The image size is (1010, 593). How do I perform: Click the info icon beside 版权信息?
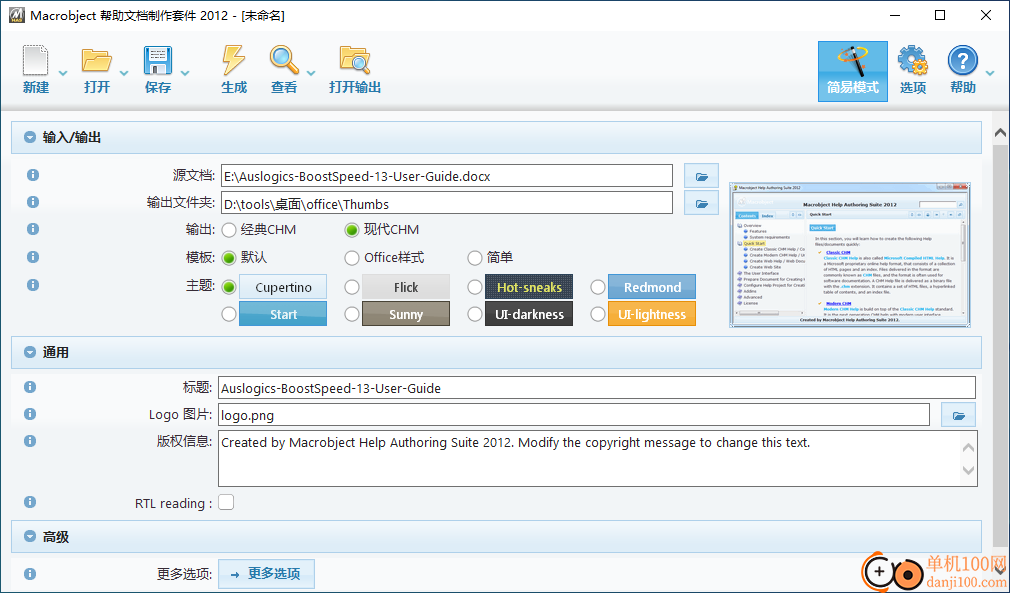tap(30, 441)
